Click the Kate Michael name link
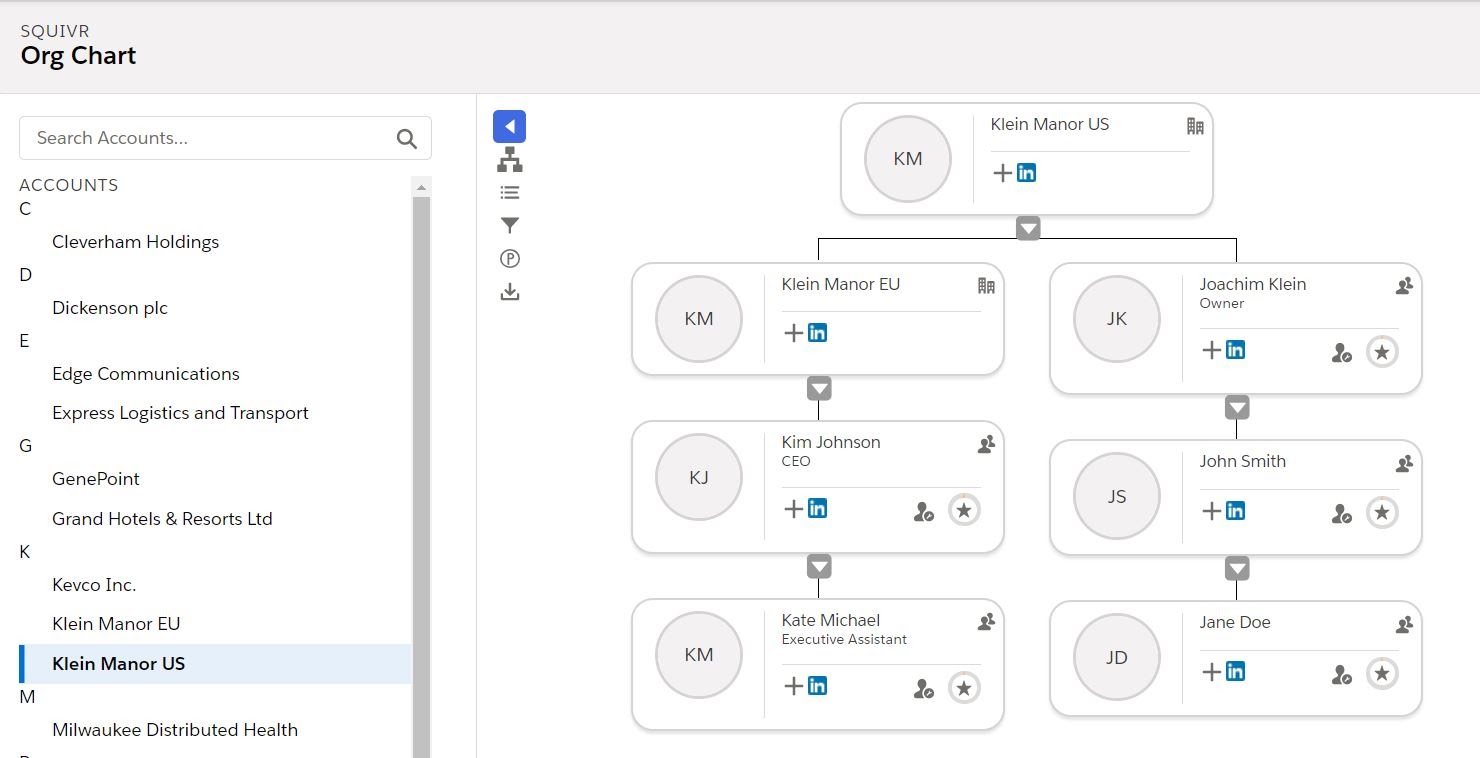 [831, 620]
